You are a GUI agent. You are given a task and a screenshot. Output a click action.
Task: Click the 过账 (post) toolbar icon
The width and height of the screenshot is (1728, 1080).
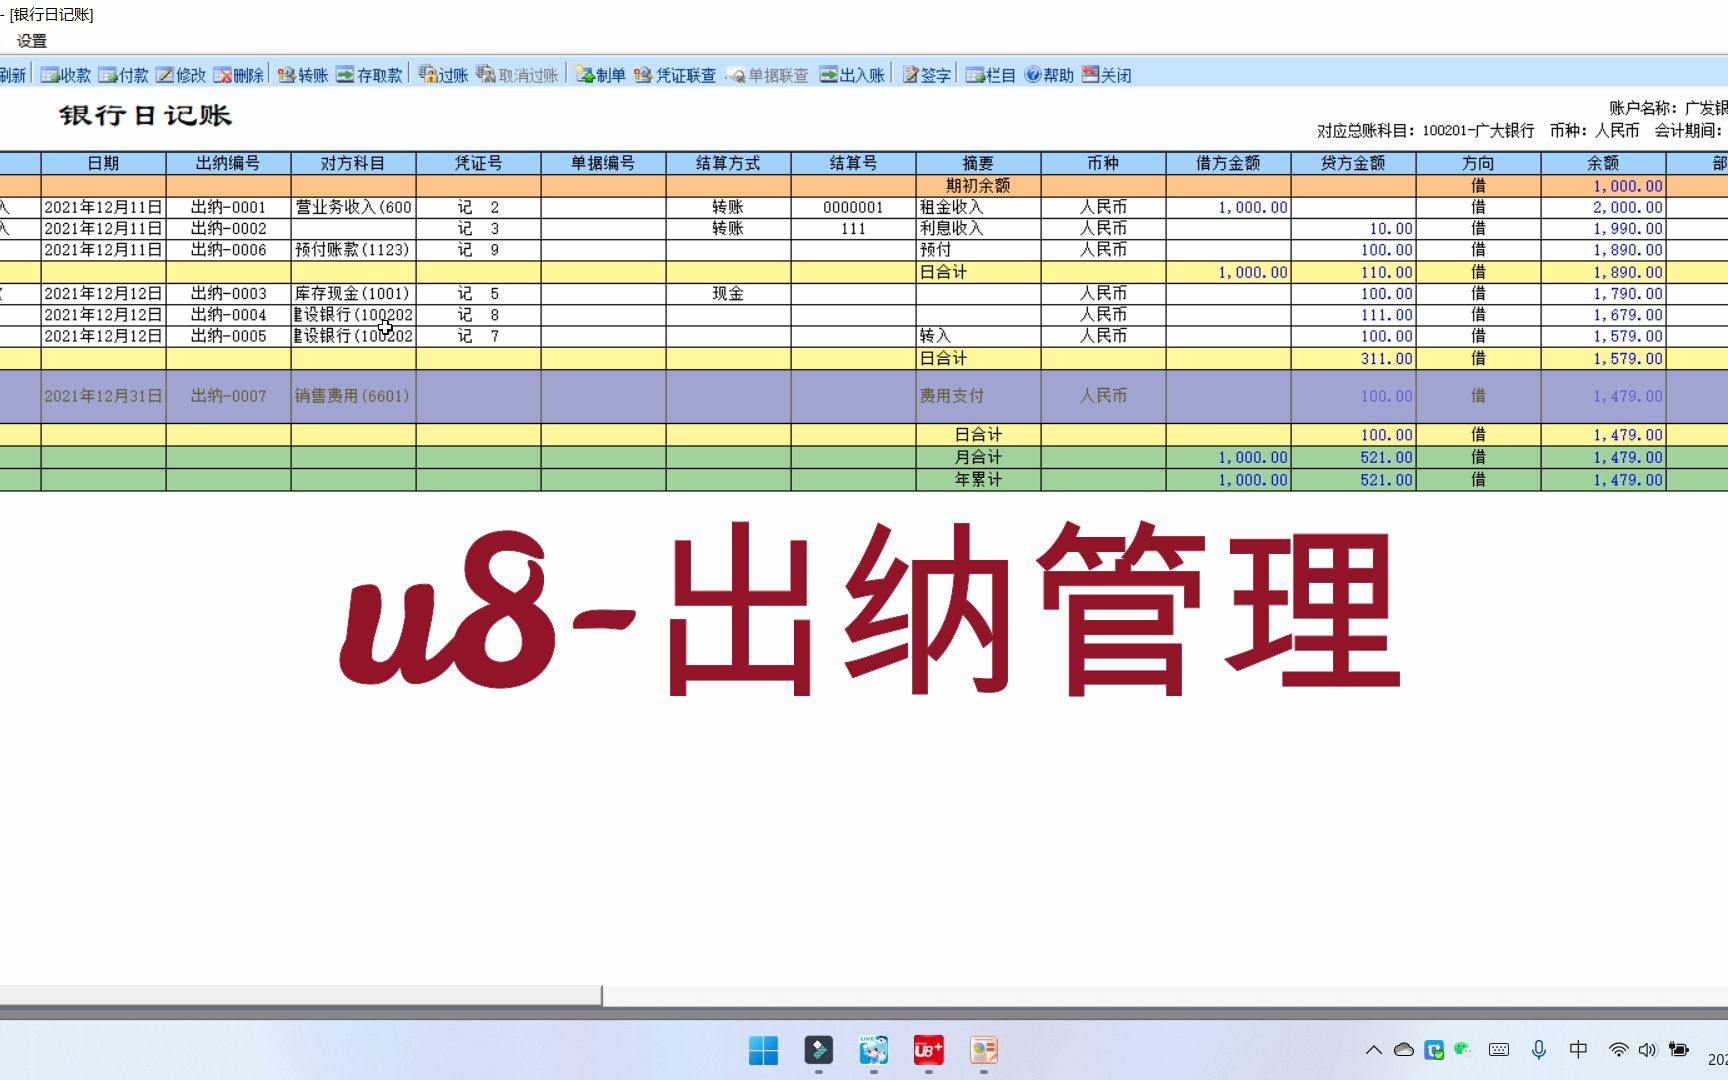443,75
